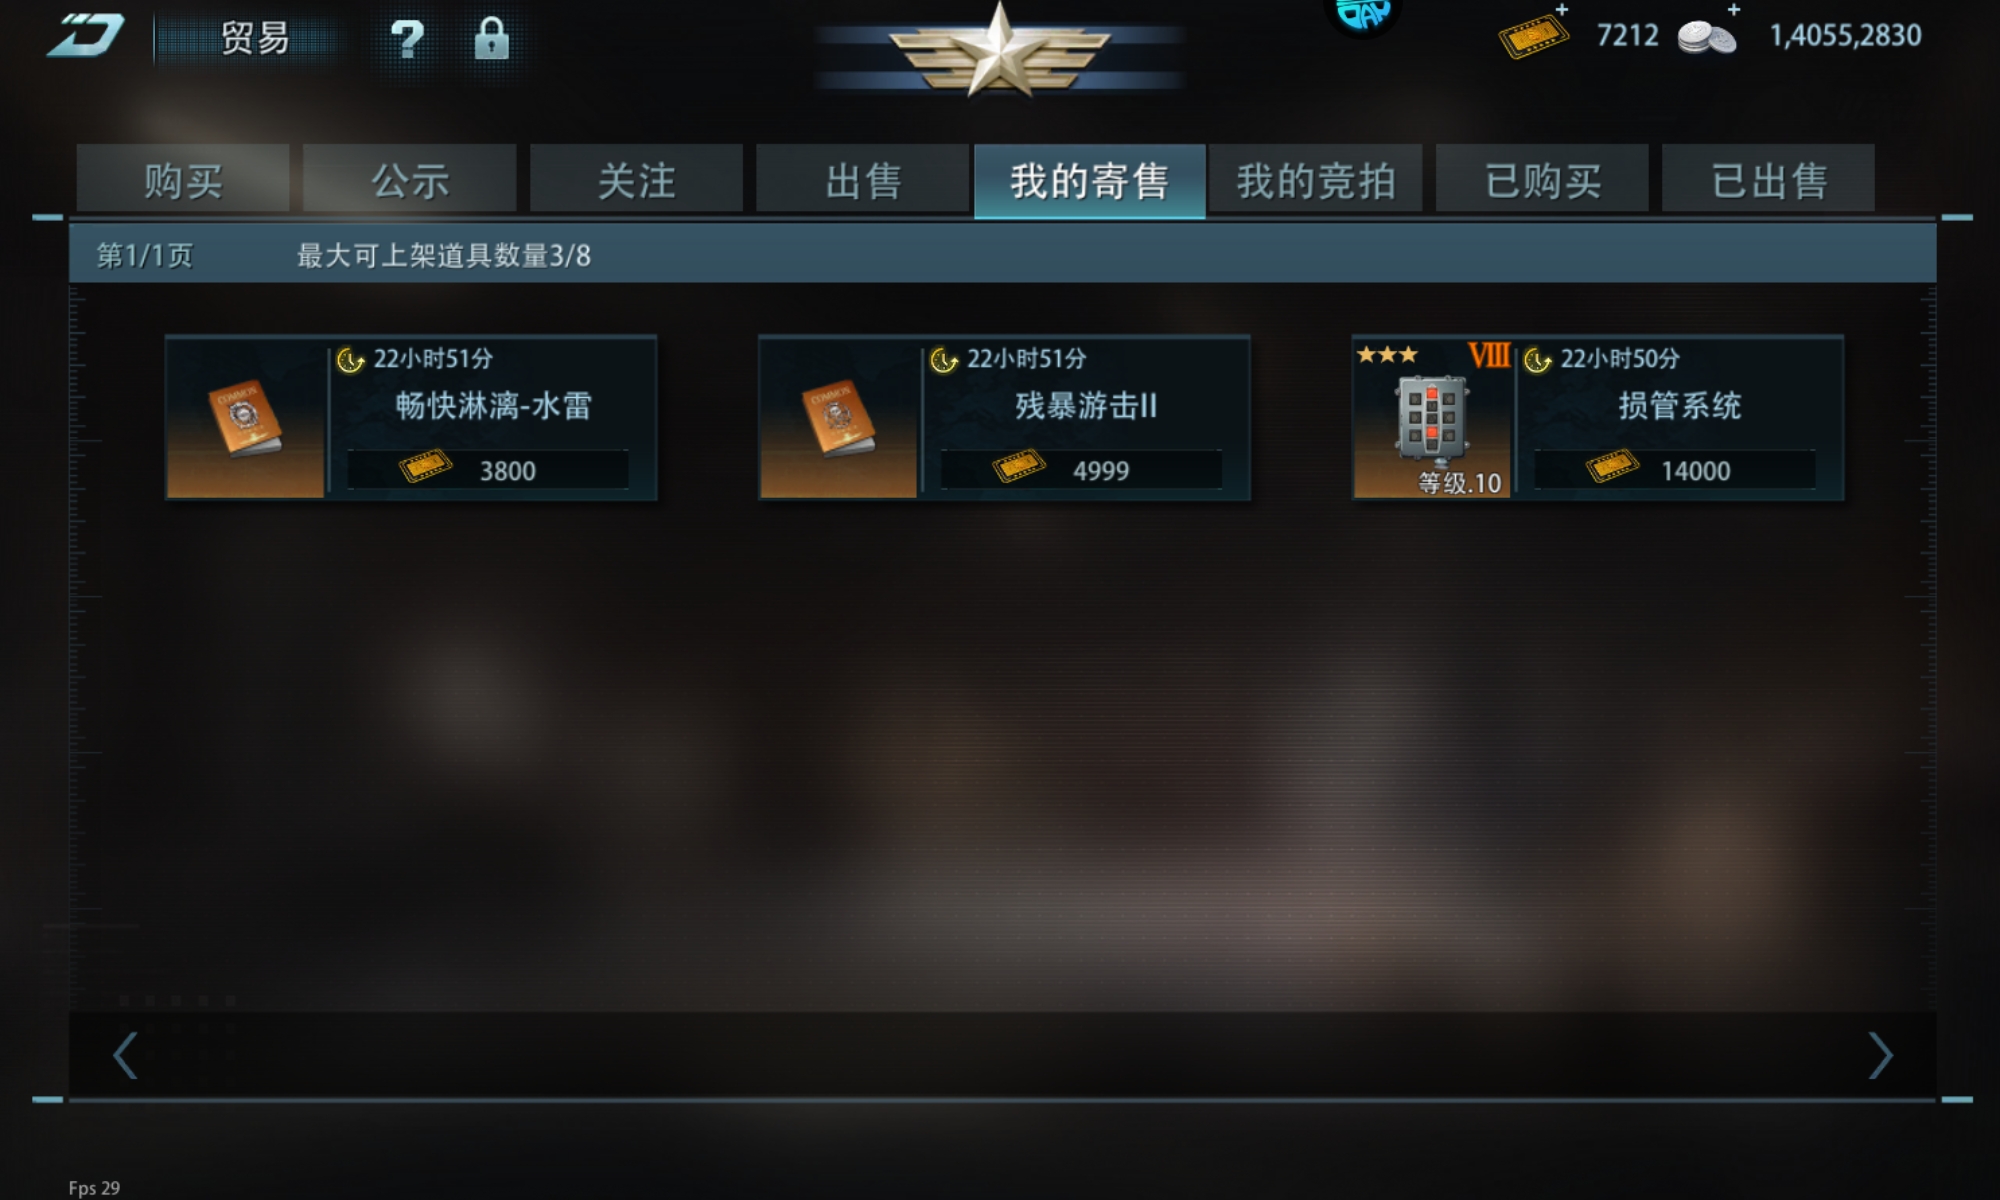Go to the 出售 tab
This screenshot has height=1200, width=2000.
(863, 179)
